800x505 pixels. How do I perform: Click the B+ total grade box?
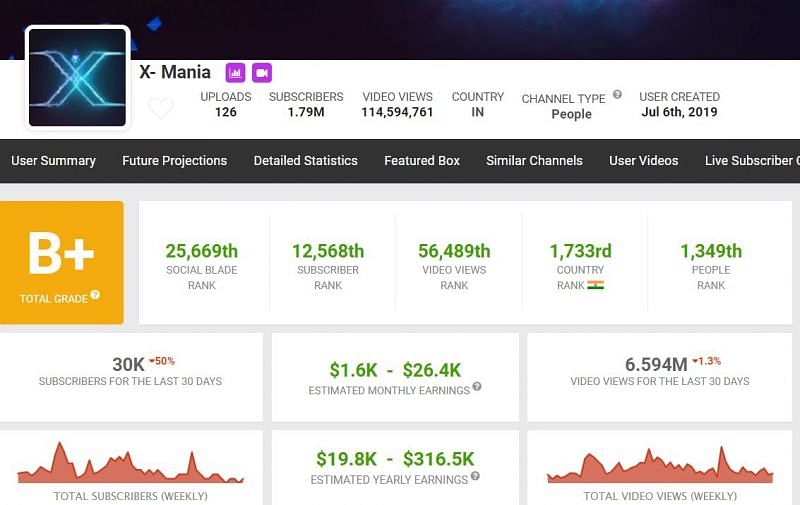tap(62, 263)
